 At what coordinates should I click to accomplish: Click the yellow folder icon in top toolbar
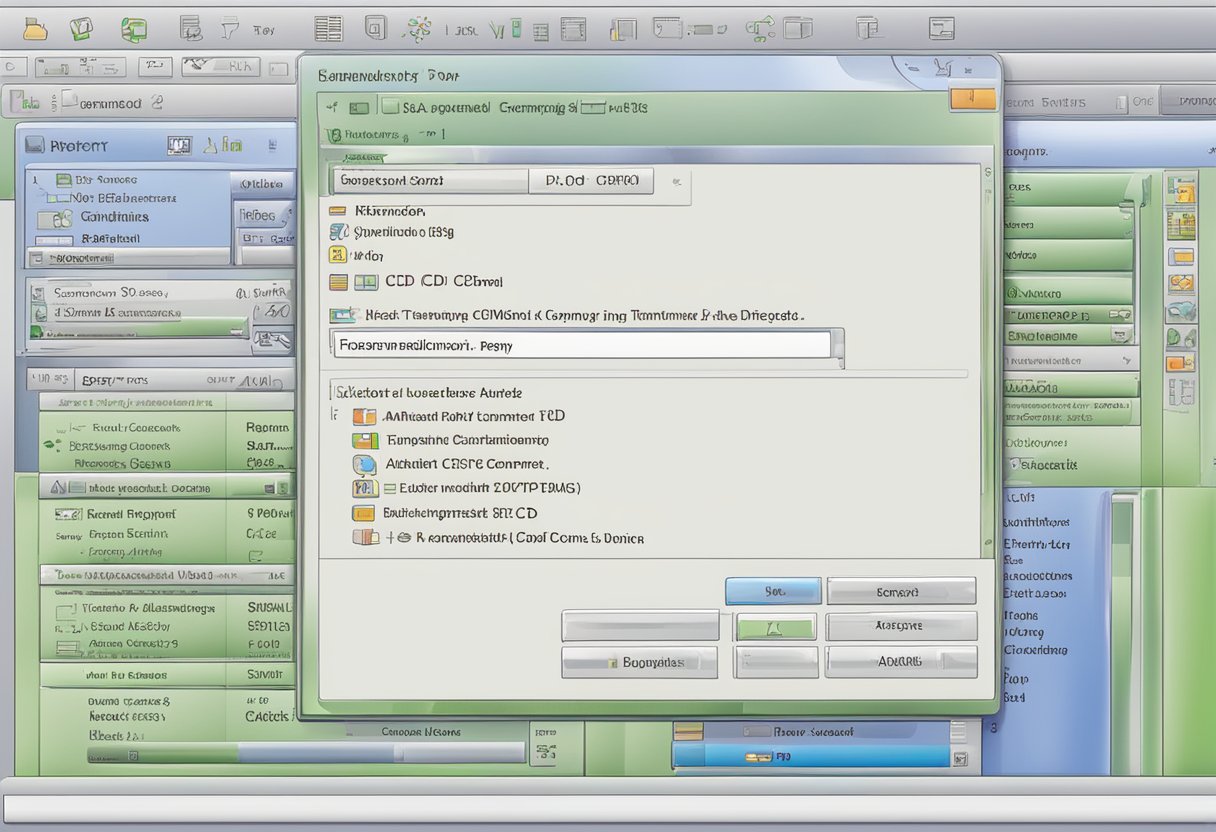click(35, 29)
